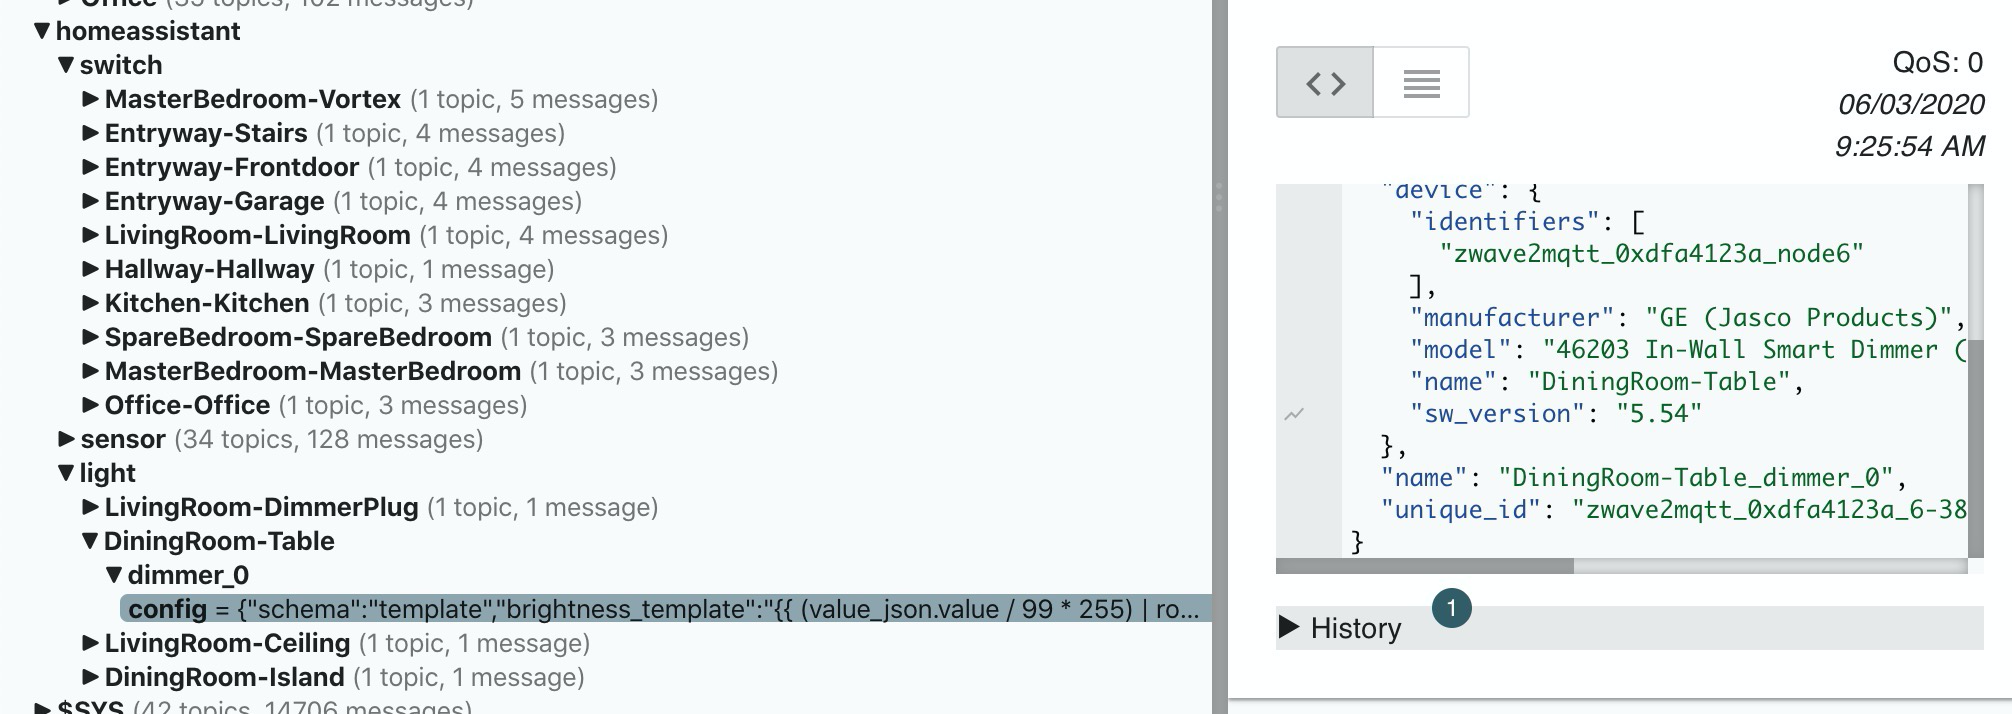
Task: Select the config topic row
Action: point(665,609)
